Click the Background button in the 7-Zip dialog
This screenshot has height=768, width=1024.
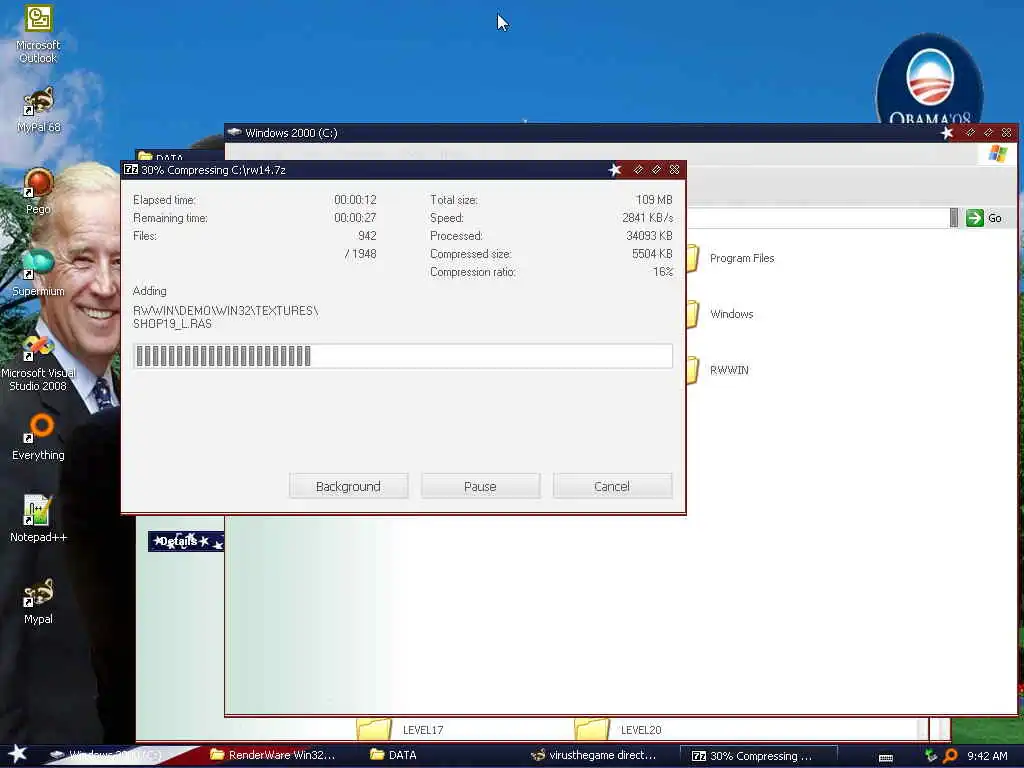(x=348, y=487)
